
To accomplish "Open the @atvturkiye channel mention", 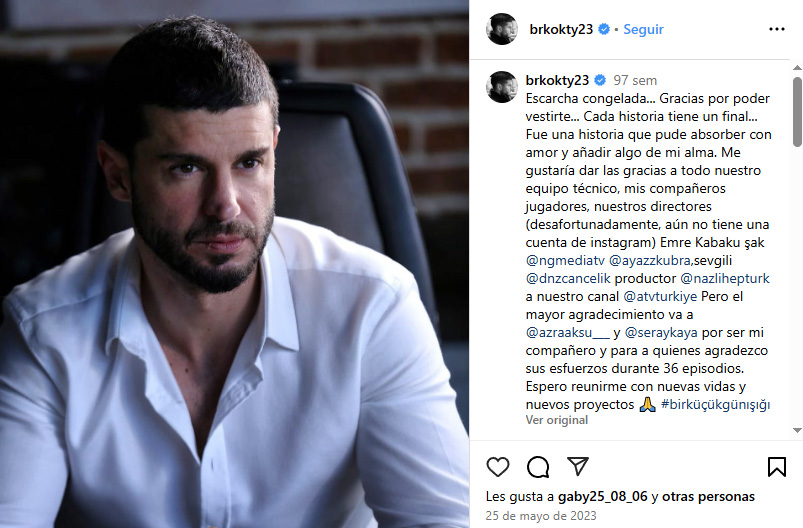I will click(660, 297).
